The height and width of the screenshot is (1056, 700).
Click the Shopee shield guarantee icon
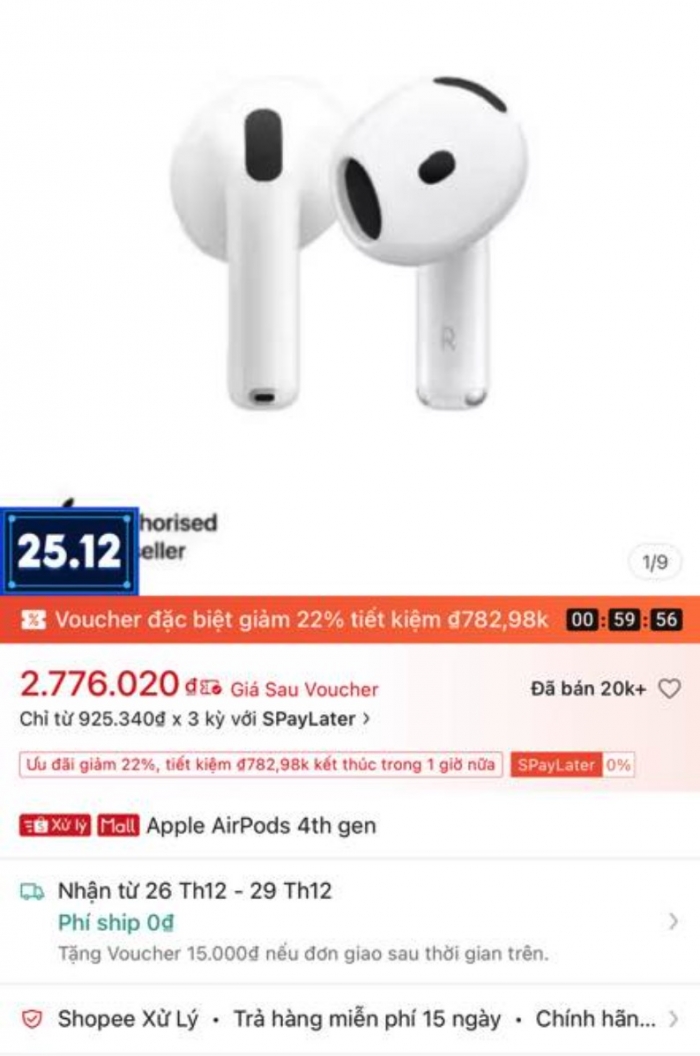click(x=32, y=1019)
